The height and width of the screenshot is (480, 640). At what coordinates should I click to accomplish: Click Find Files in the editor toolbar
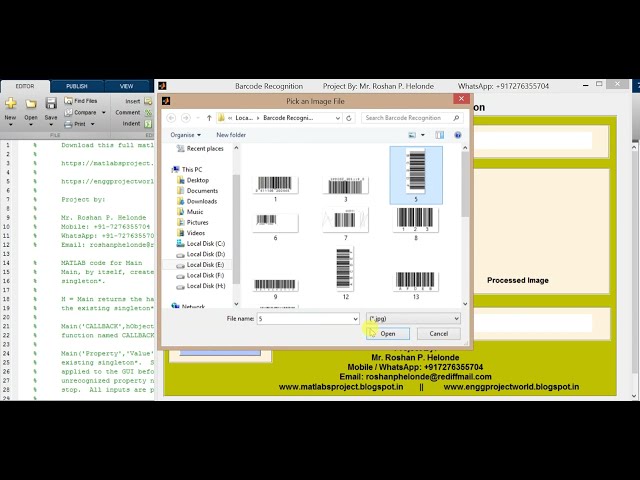(81, 100)
